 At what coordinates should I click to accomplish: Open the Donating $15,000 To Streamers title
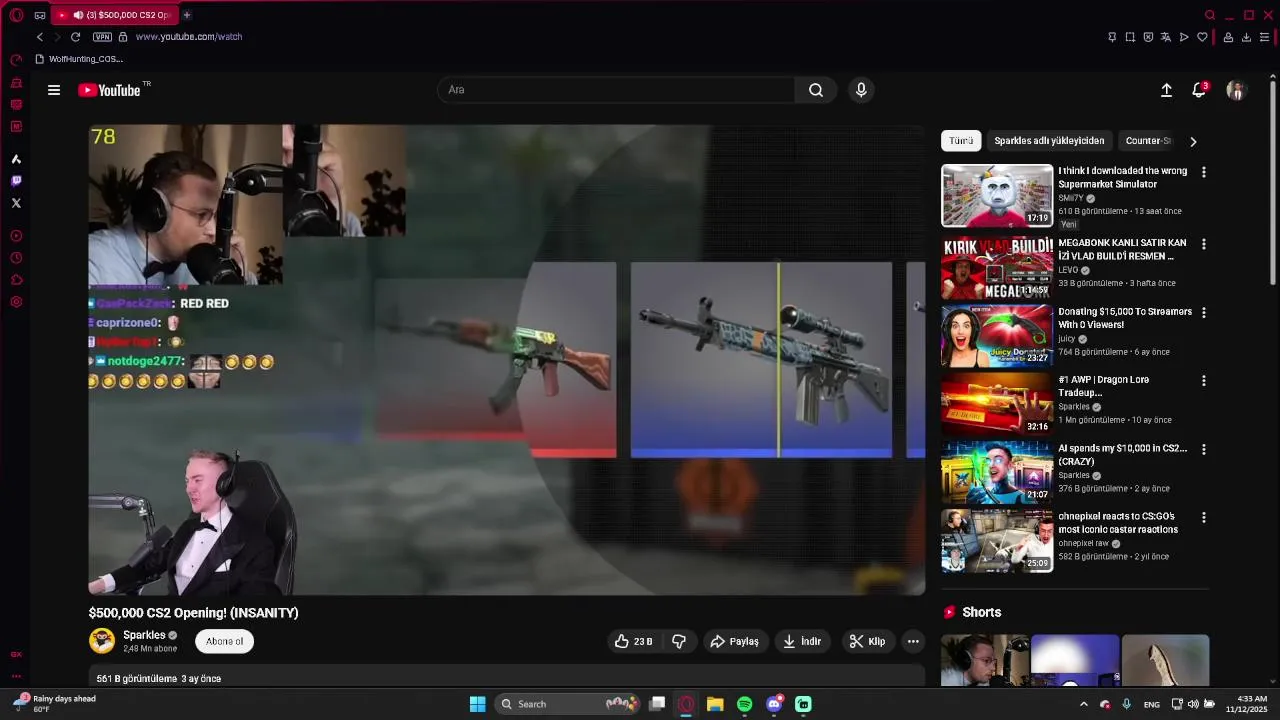[1125, 318]
